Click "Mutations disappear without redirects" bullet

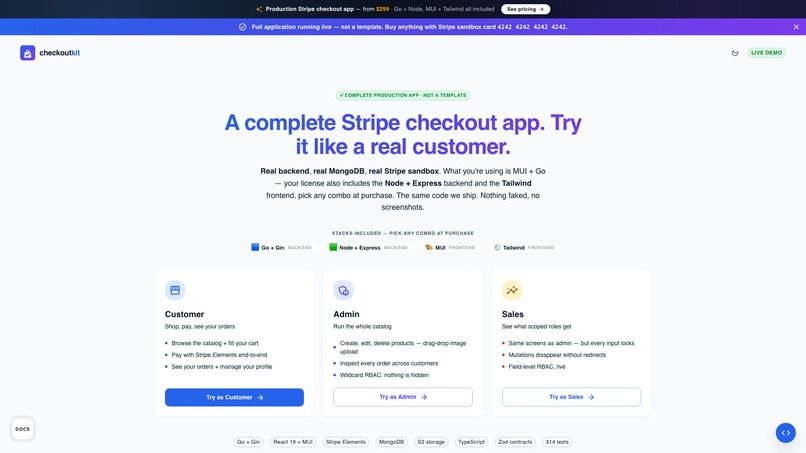pos(557,355)
